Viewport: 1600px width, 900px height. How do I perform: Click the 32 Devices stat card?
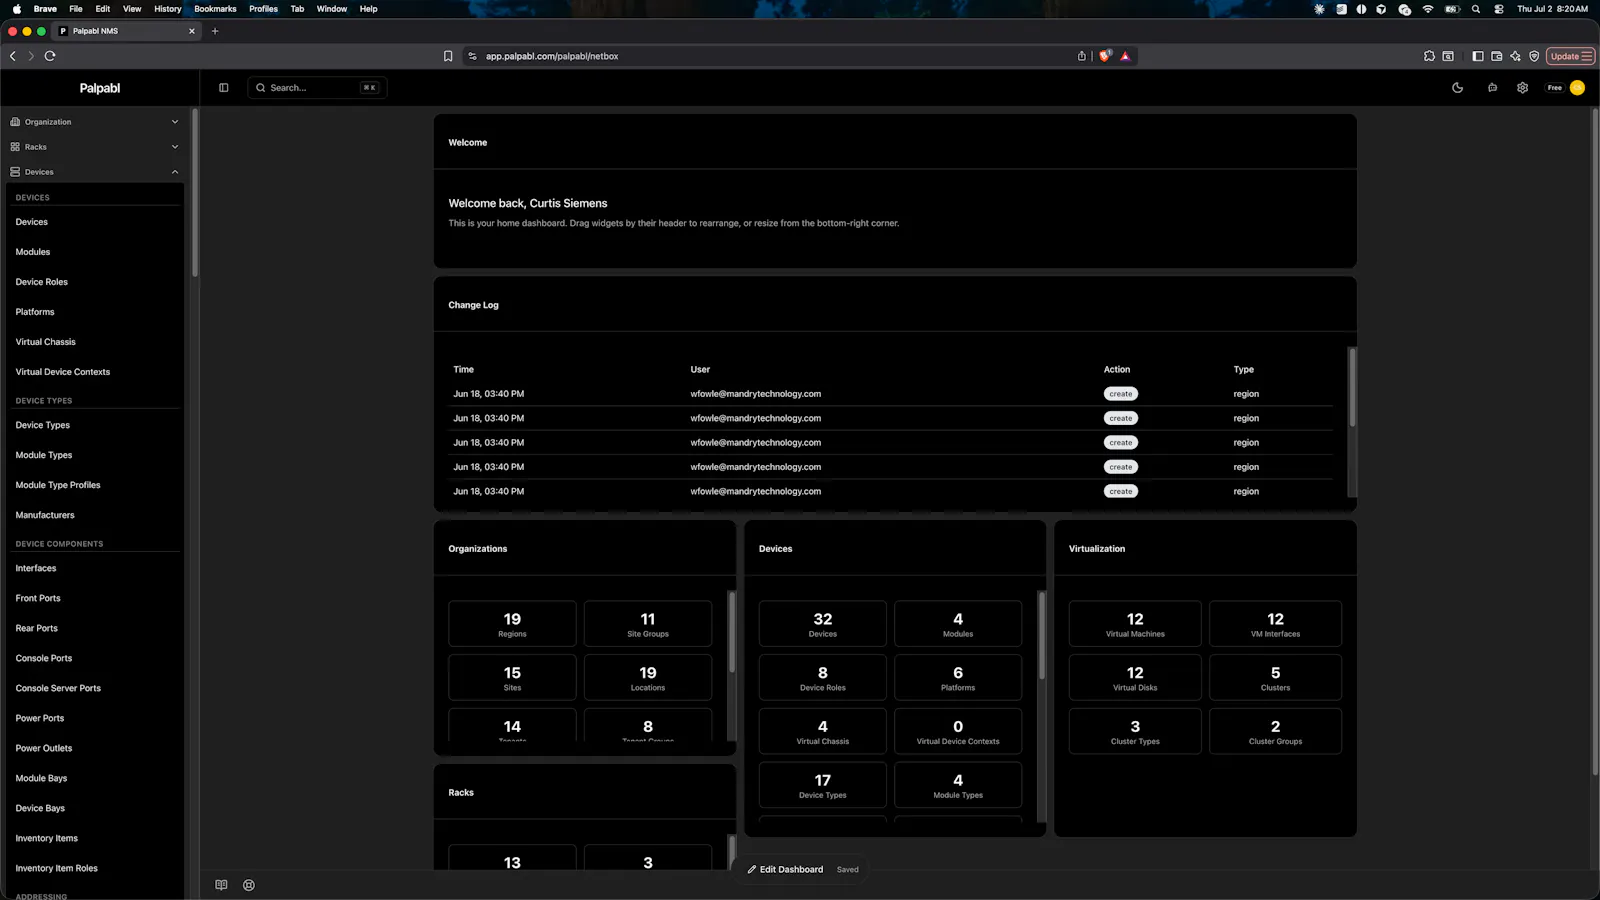[x=823, y=624]
